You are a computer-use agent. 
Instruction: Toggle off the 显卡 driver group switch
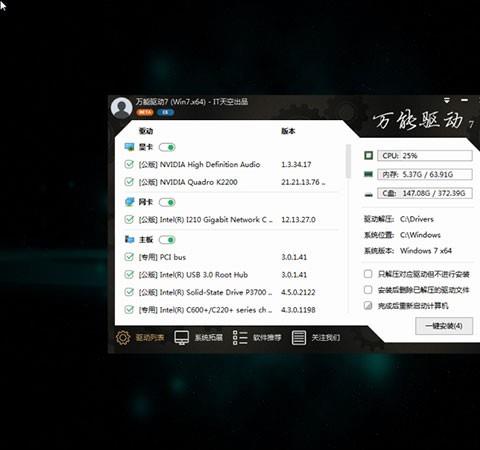(167, 147)
